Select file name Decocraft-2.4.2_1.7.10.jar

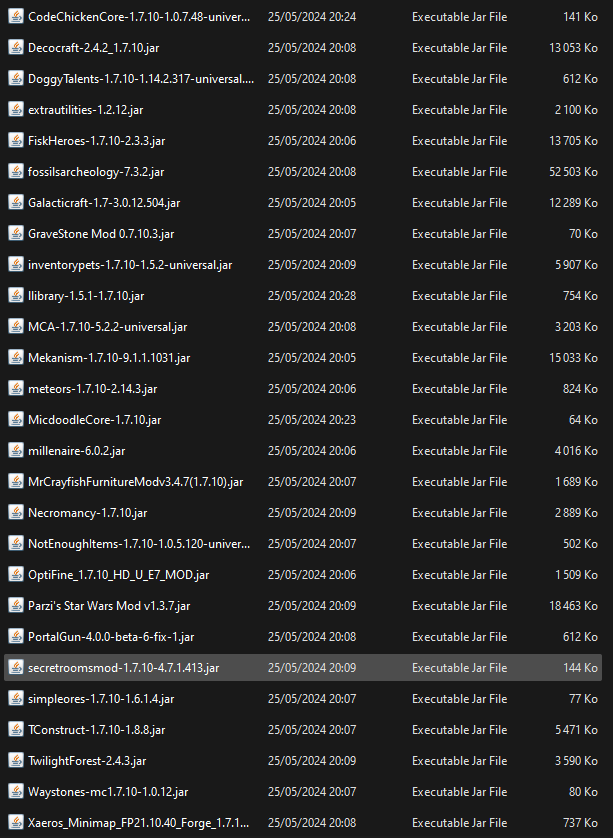[94, 48]
